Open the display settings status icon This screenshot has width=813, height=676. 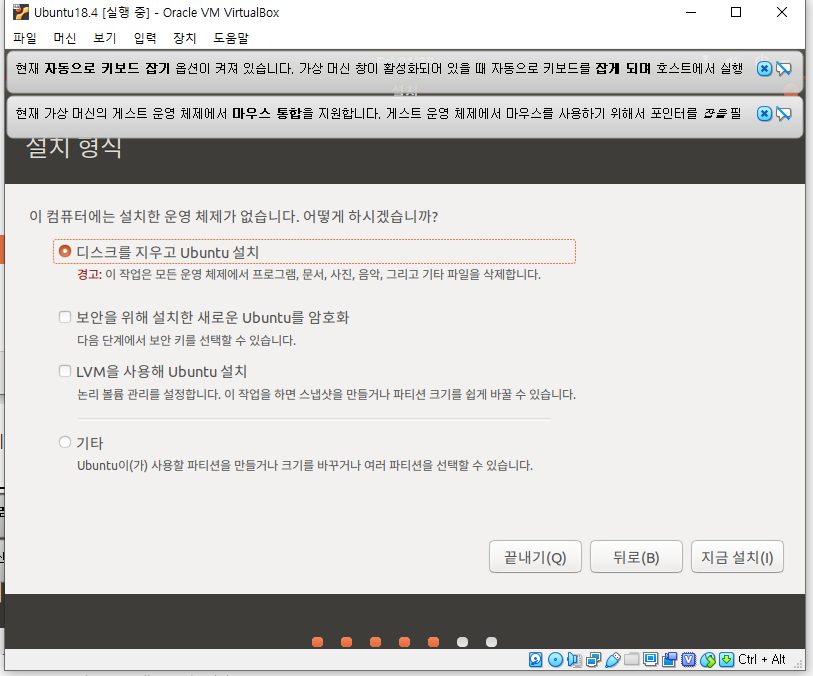pyautogui.click(x=650, y=659)
